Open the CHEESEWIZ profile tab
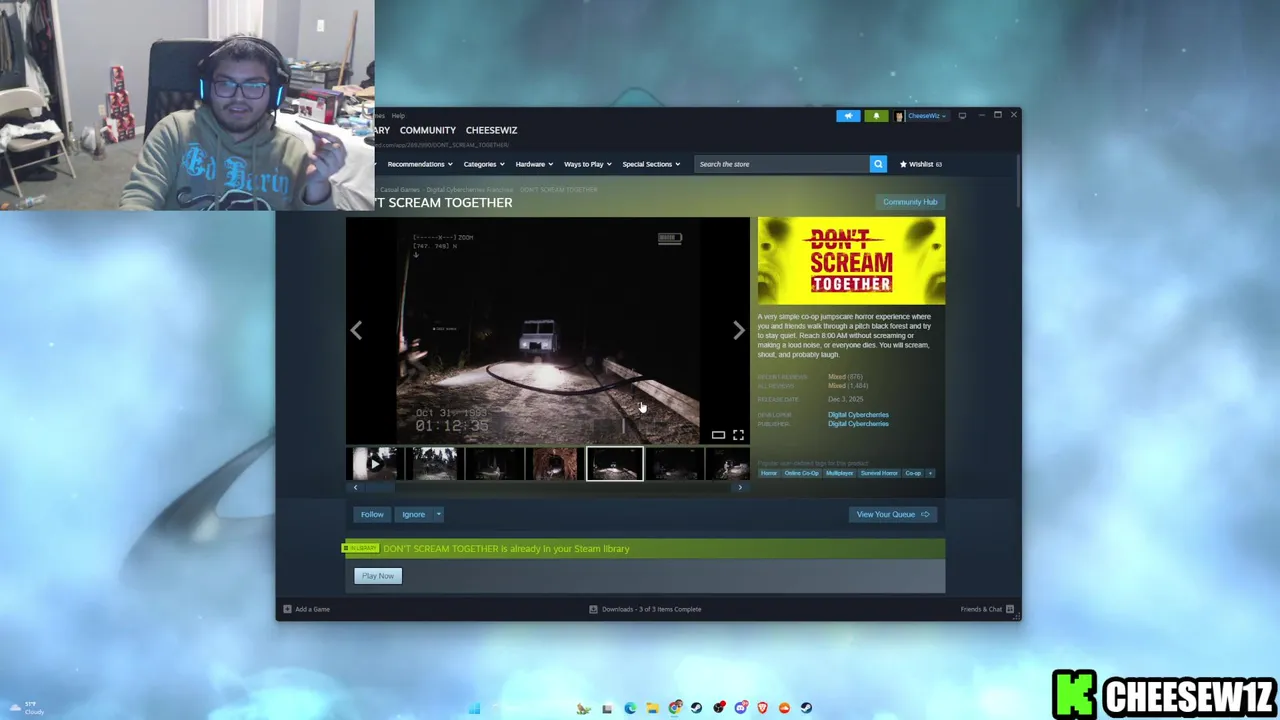Screen dimensions: 1280x720 pos(491,130)
